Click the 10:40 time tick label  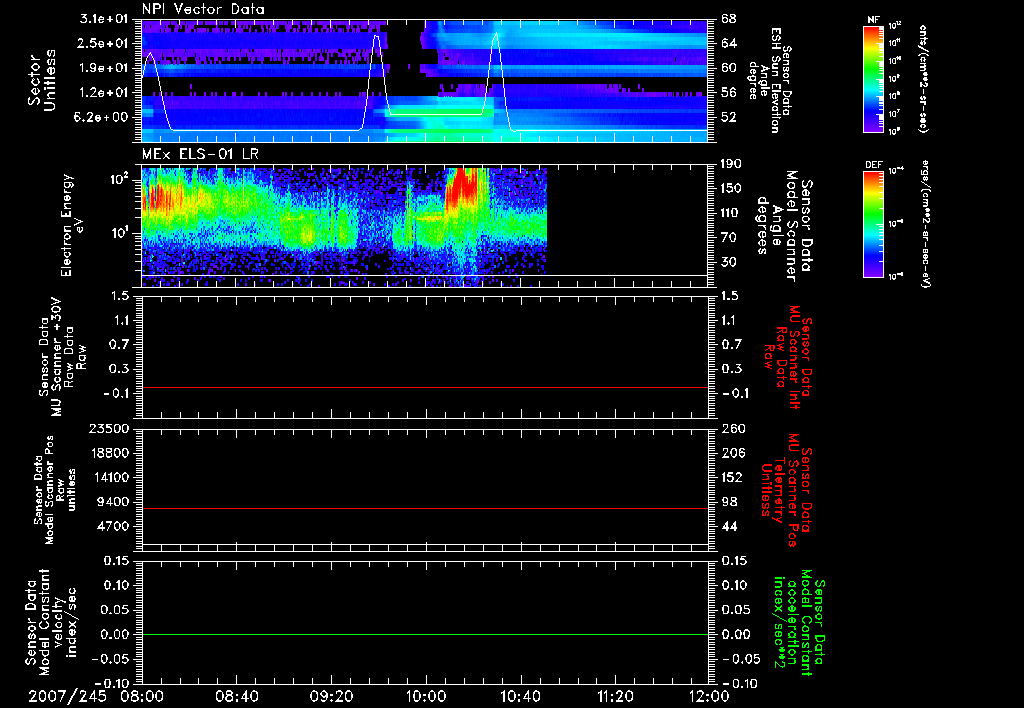pyautogui.click(x=520, y=696)
